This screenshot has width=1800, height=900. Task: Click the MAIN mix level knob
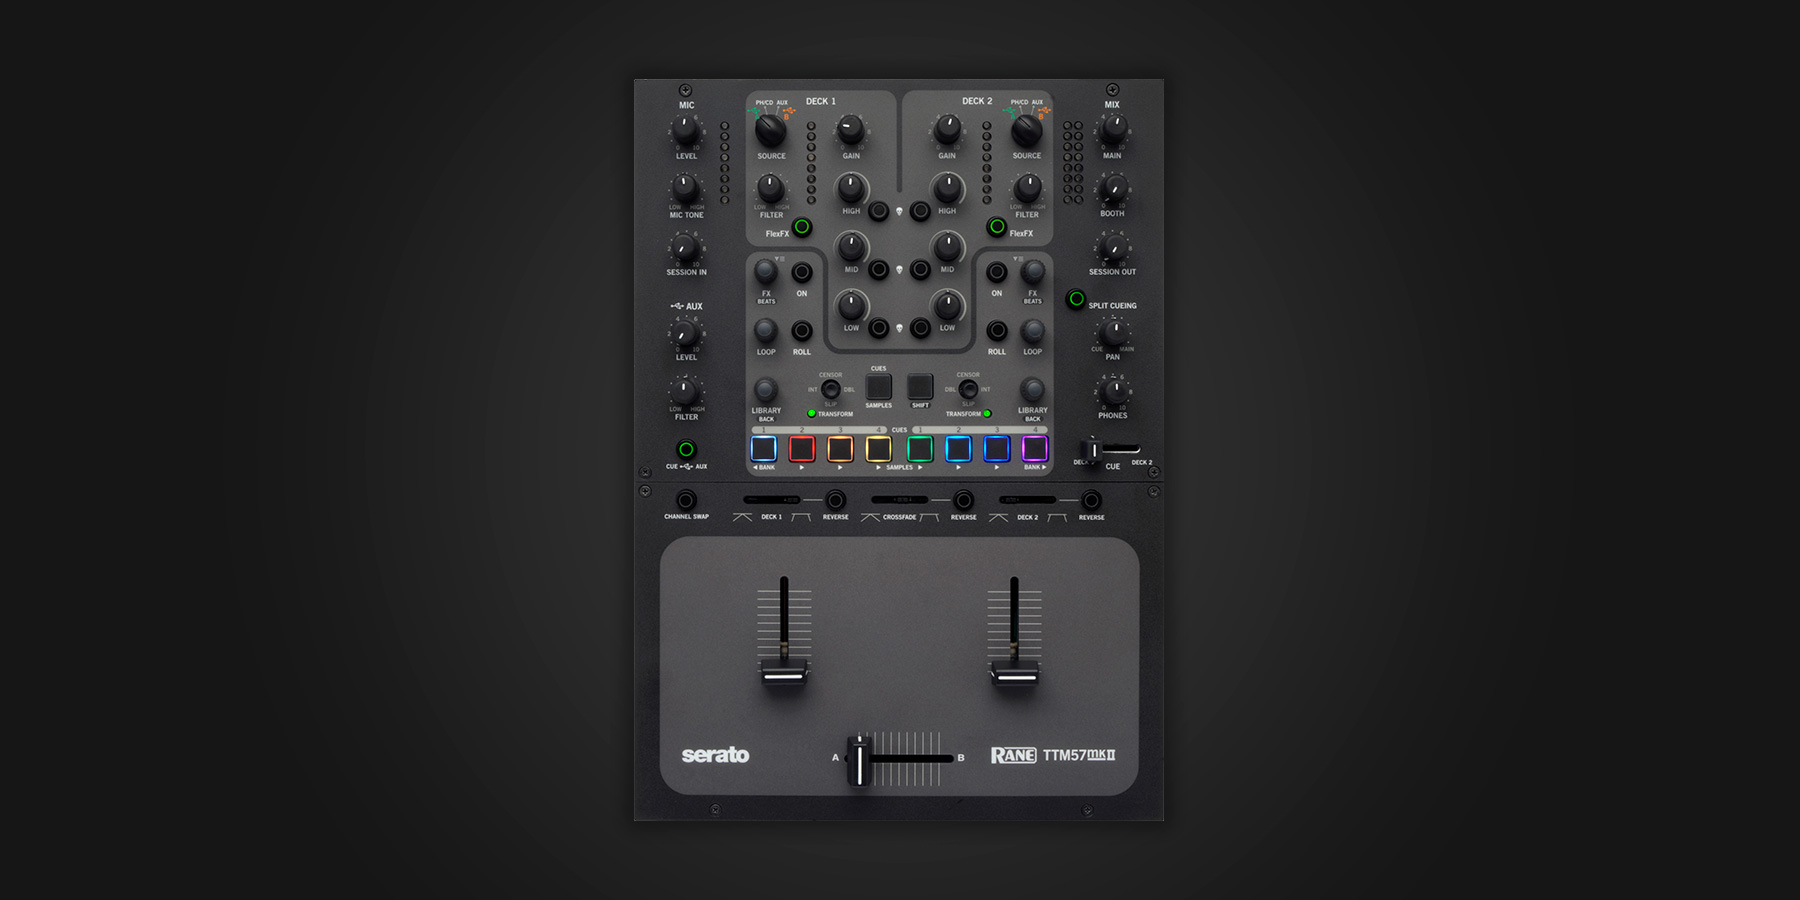(1113, 130)
